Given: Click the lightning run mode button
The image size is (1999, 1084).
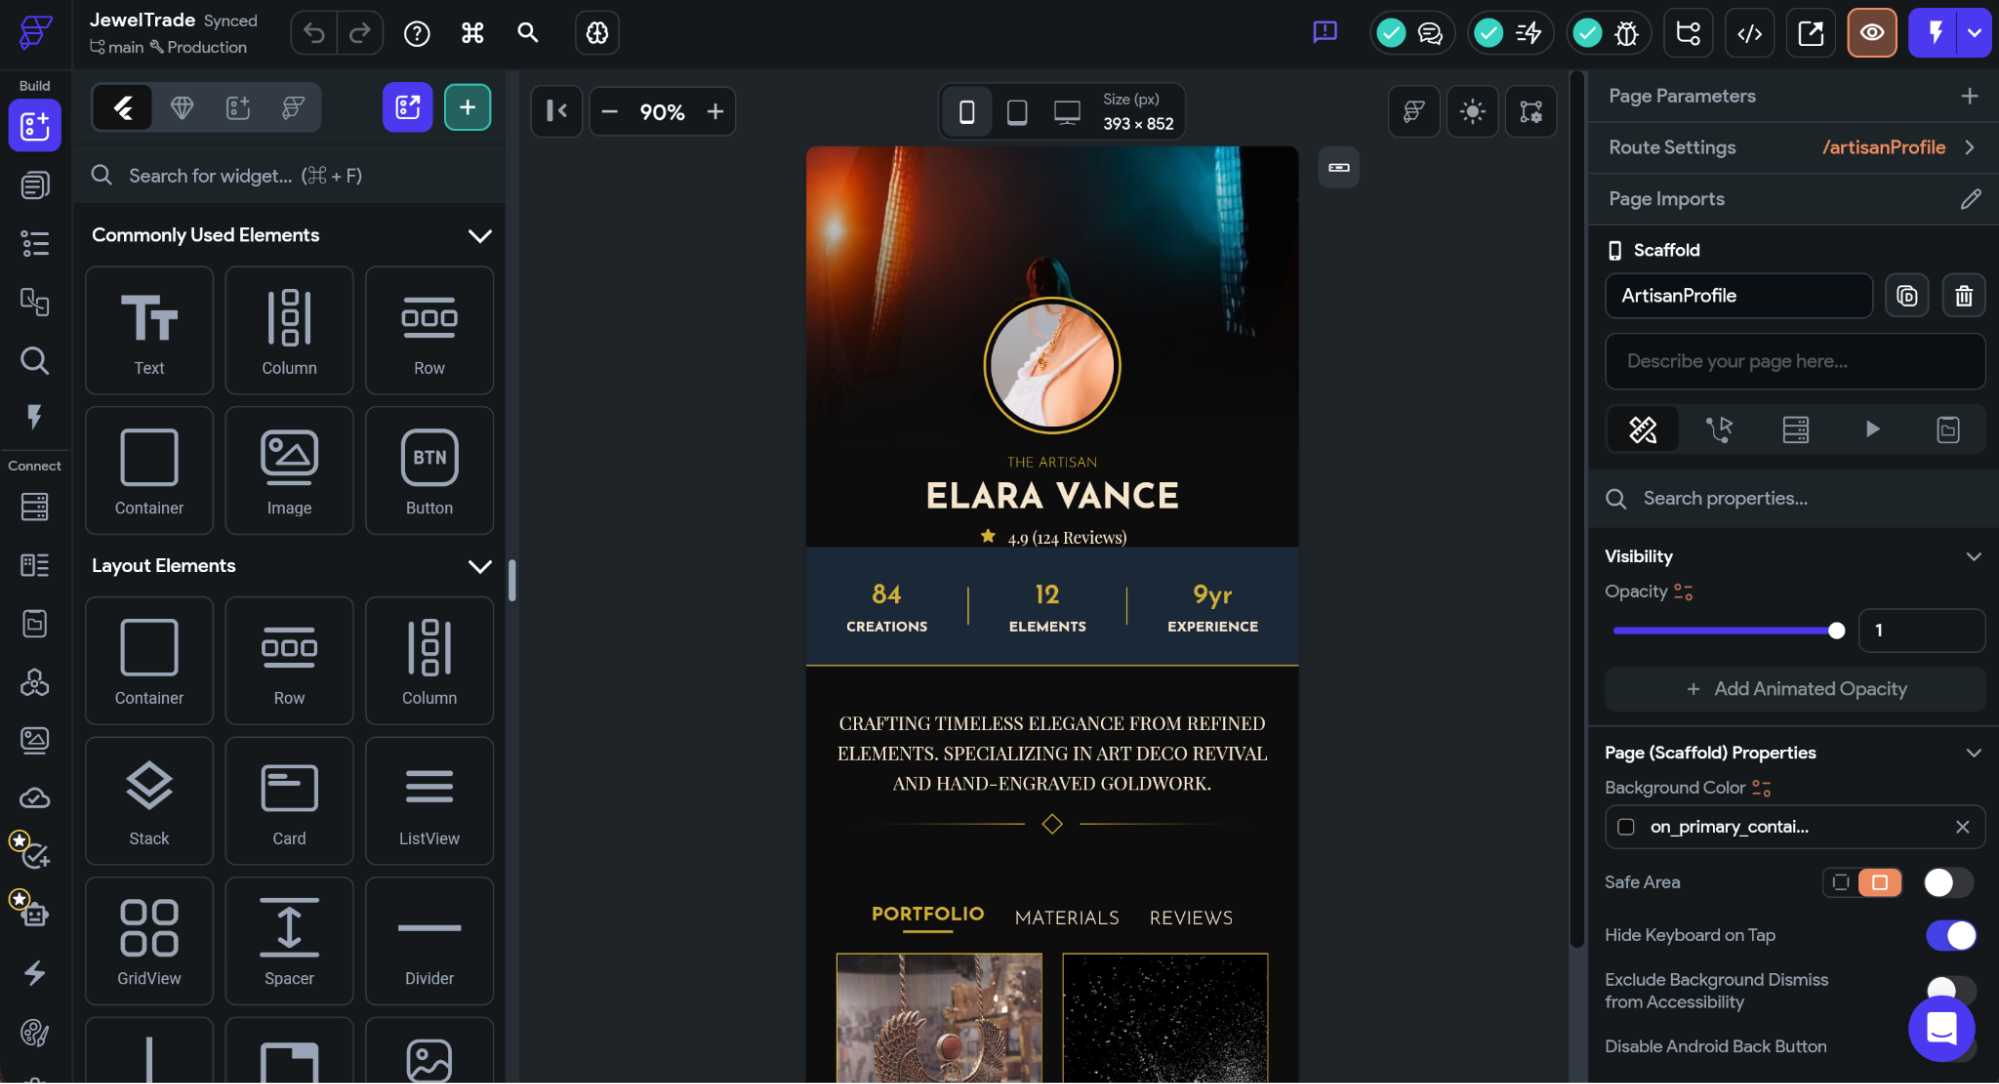Looking at the screenshot, I should pyautogui.click(x=1935, y=33).
